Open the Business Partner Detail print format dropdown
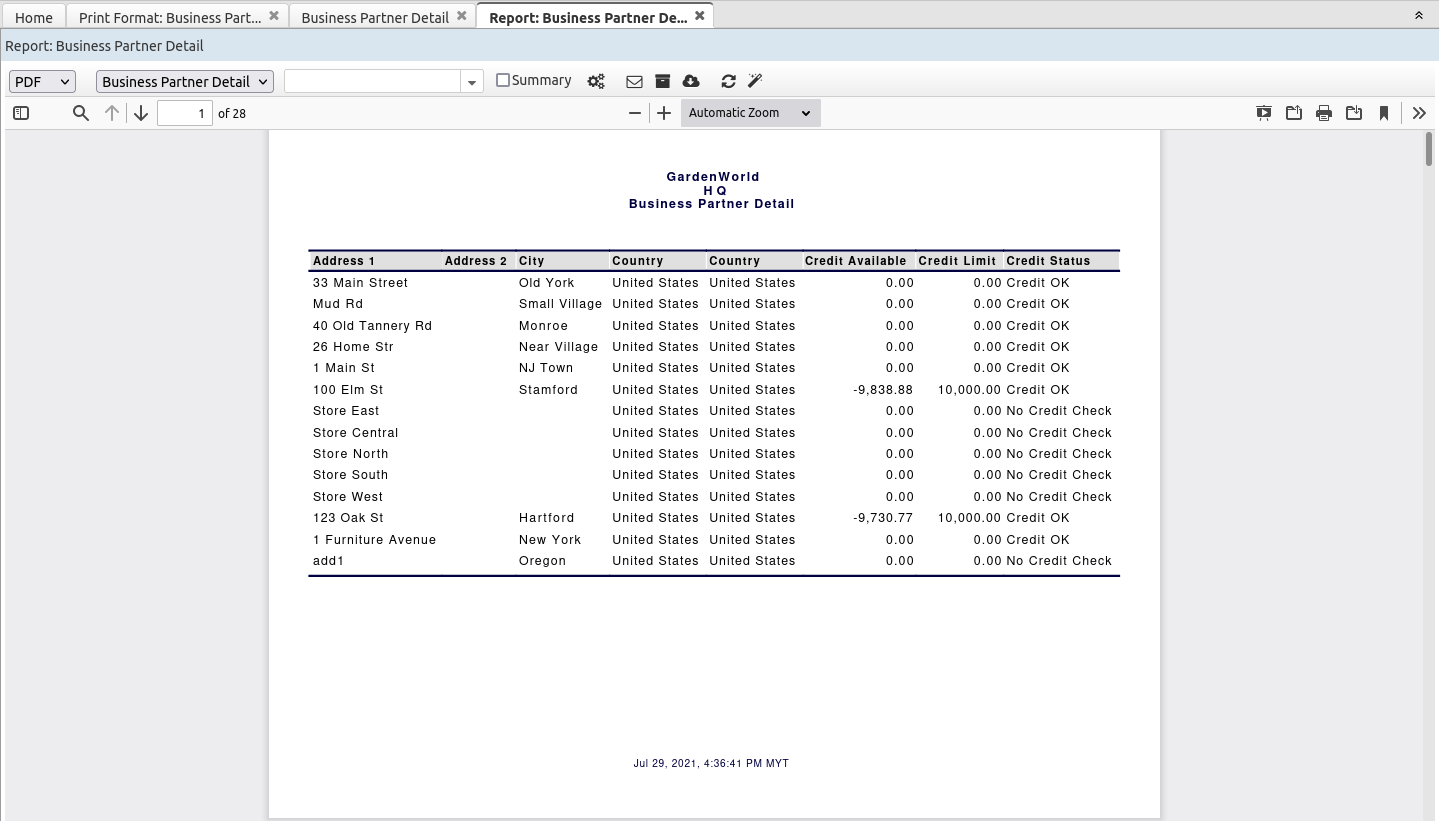Screen dimensions: 1439x821 (x=184, y=81)
